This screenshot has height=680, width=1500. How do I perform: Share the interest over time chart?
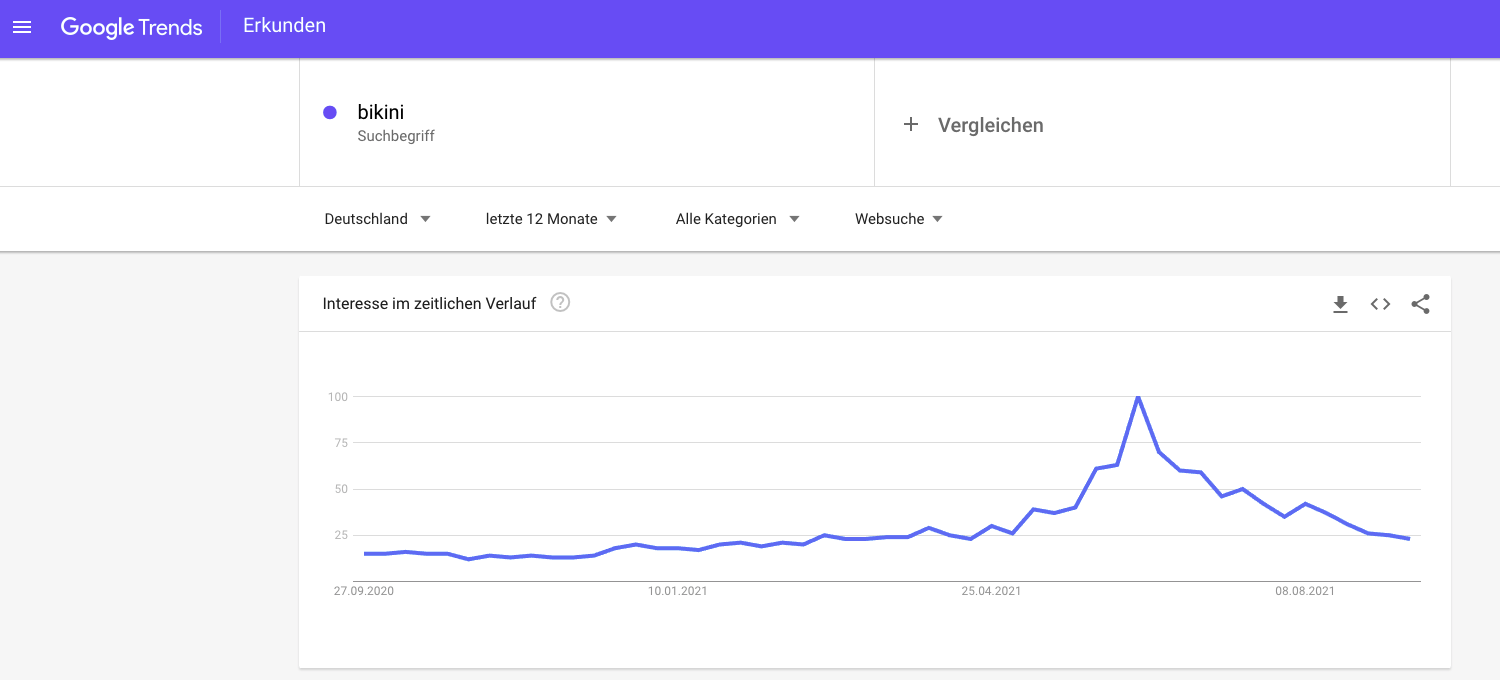click(x=1420, y=304)
